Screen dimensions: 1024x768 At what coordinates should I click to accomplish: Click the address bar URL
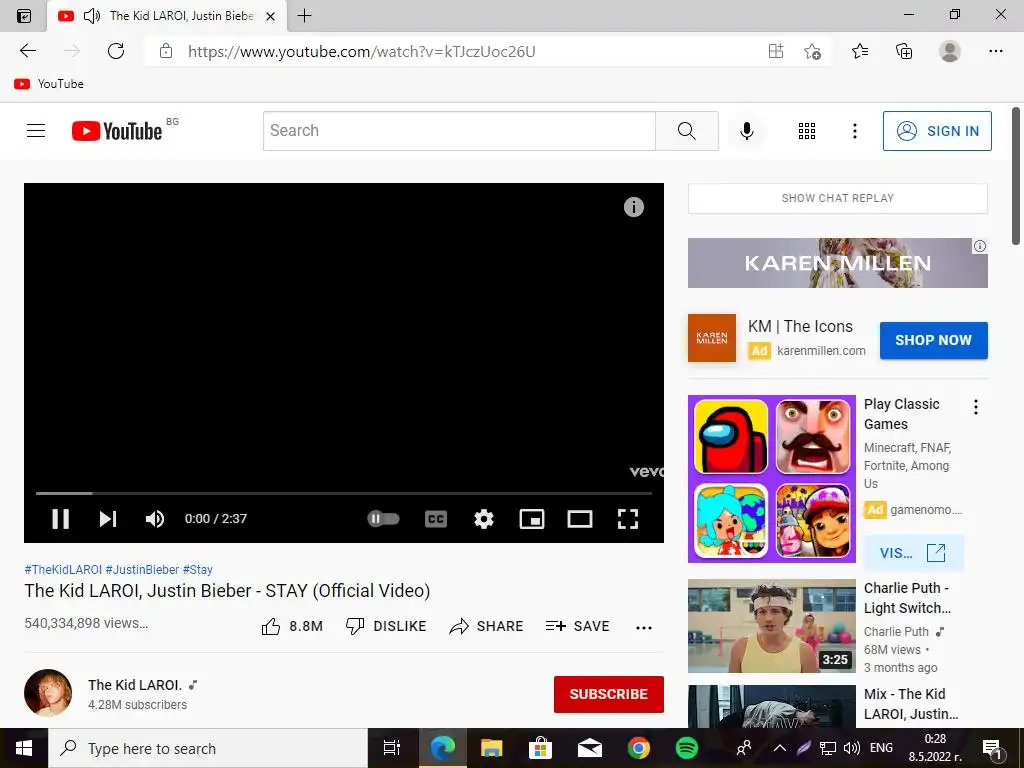(362, 52)
